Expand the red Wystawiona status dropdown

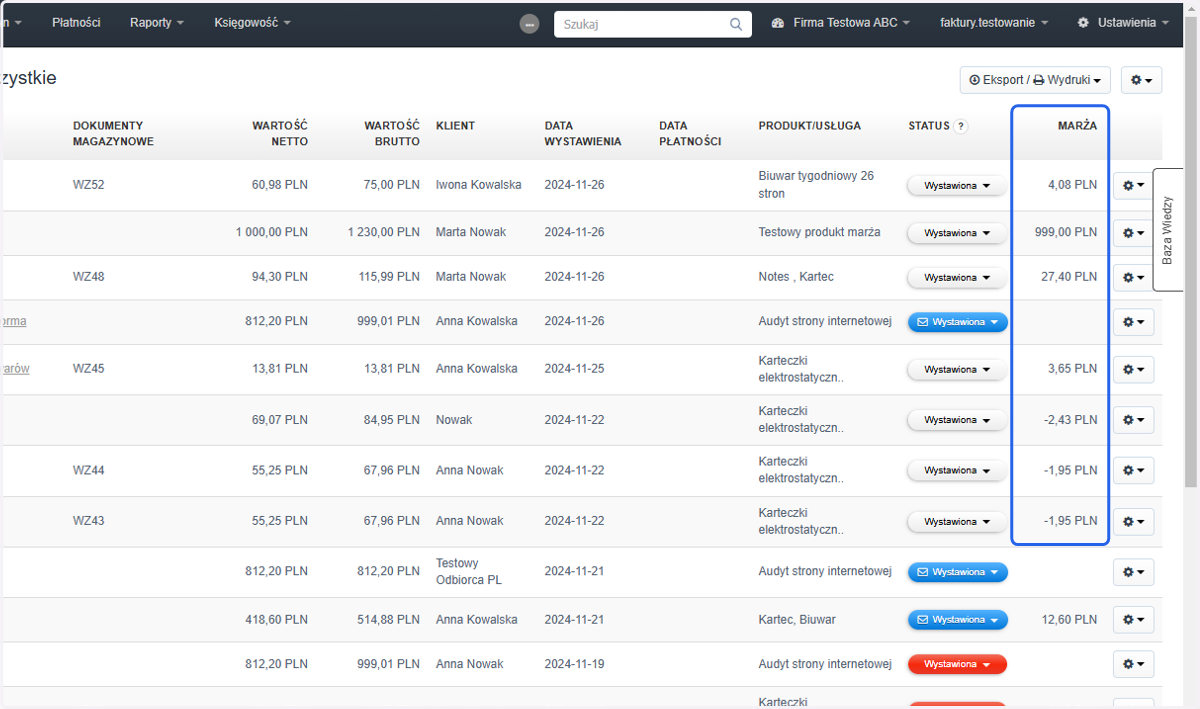pyautogui.click(x=957, y=664)
